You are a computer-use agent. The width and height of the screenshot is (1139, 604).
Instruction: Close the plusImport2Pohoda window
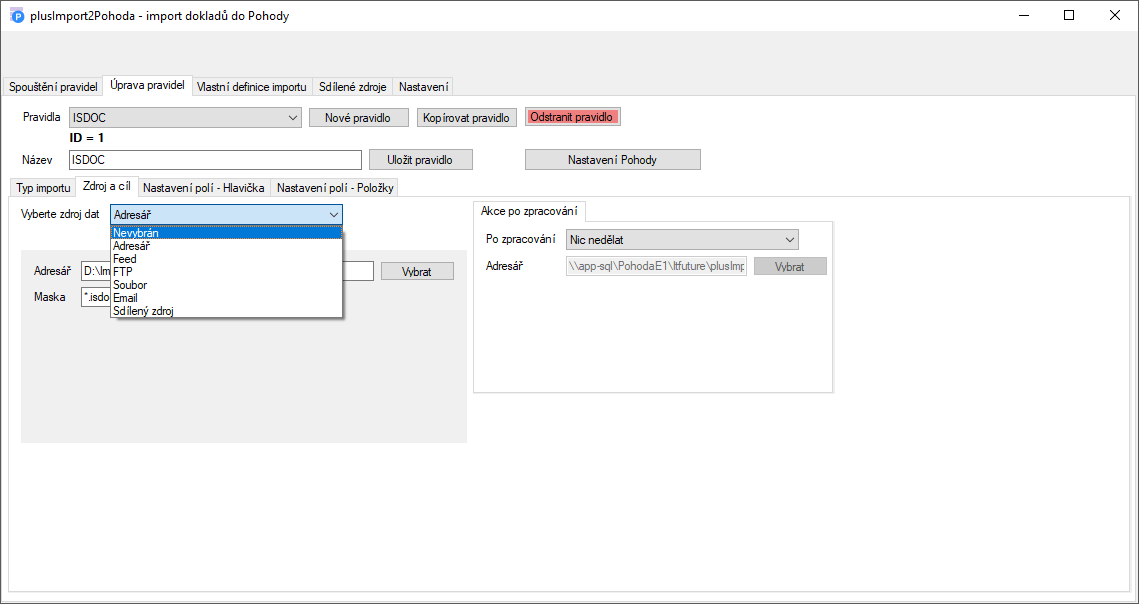[x=1114, y=15]
